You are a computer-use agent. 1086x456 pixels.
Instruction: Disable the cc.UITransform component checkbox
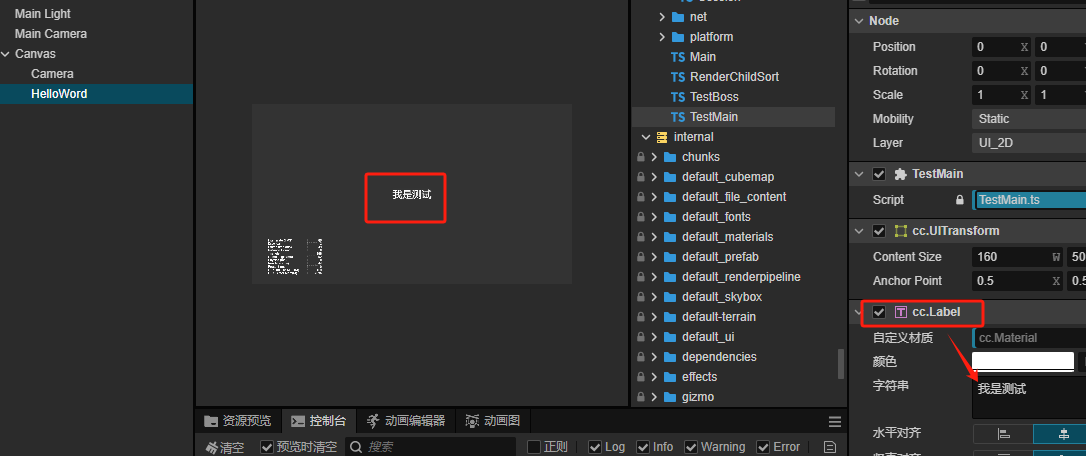(879, 231)
